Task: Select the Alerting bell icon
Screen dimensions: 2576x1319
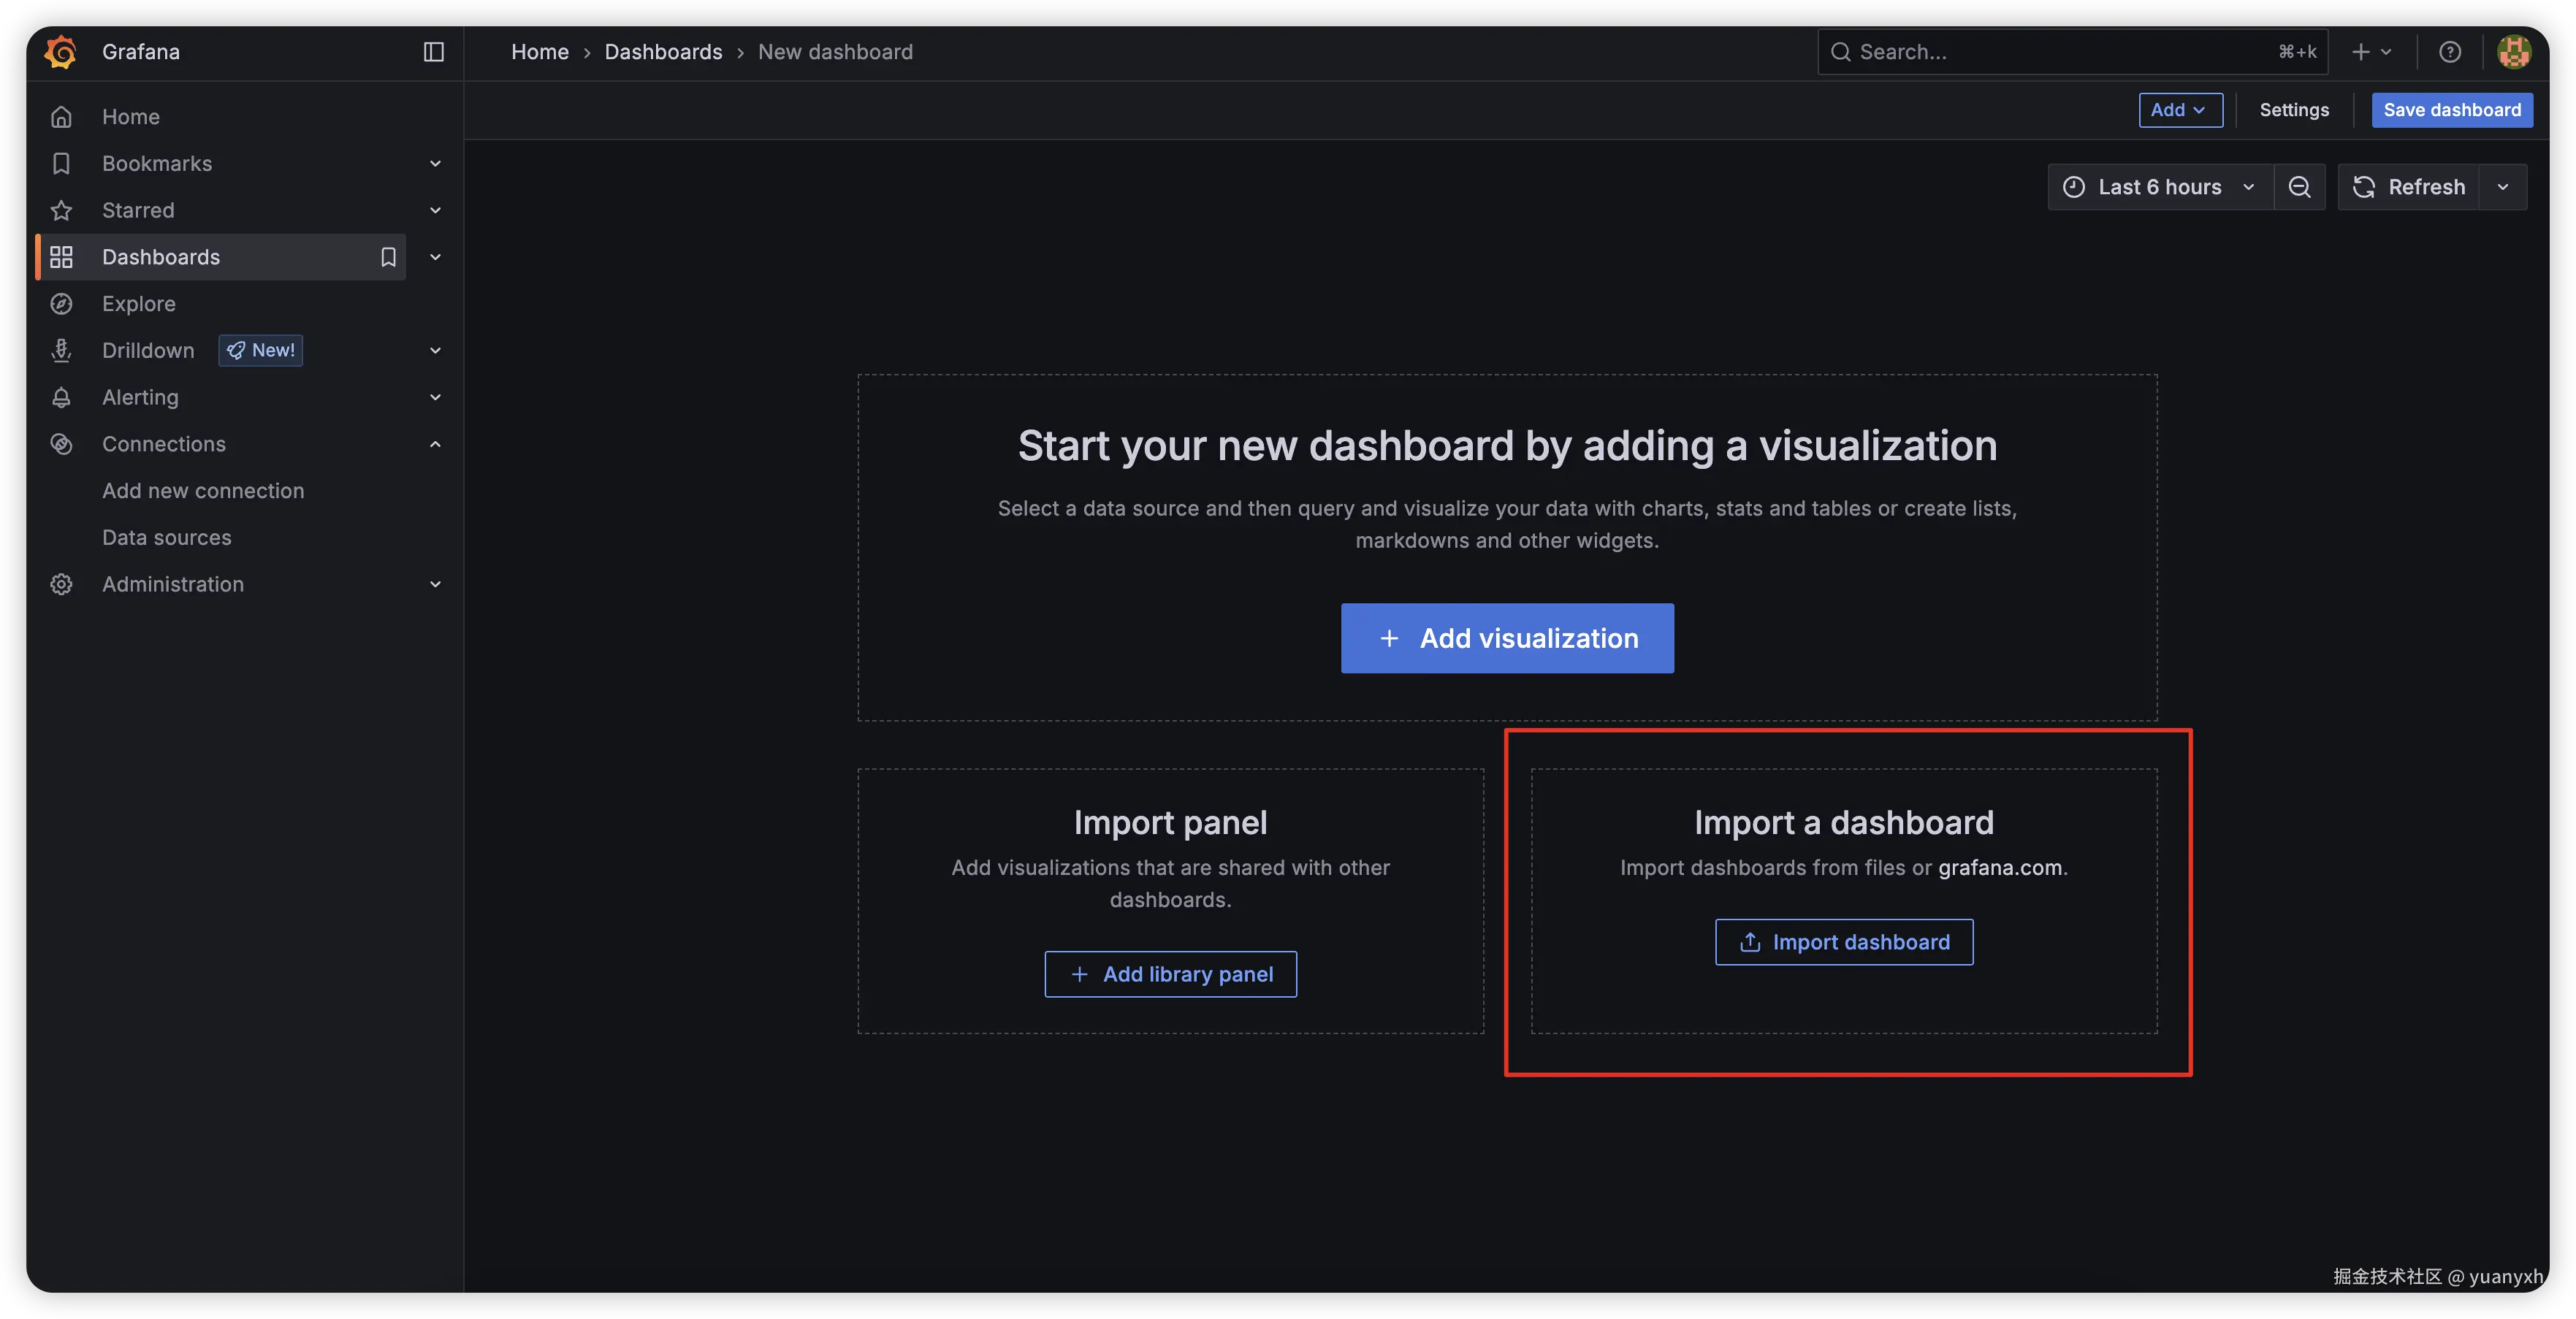Action: 61,397
